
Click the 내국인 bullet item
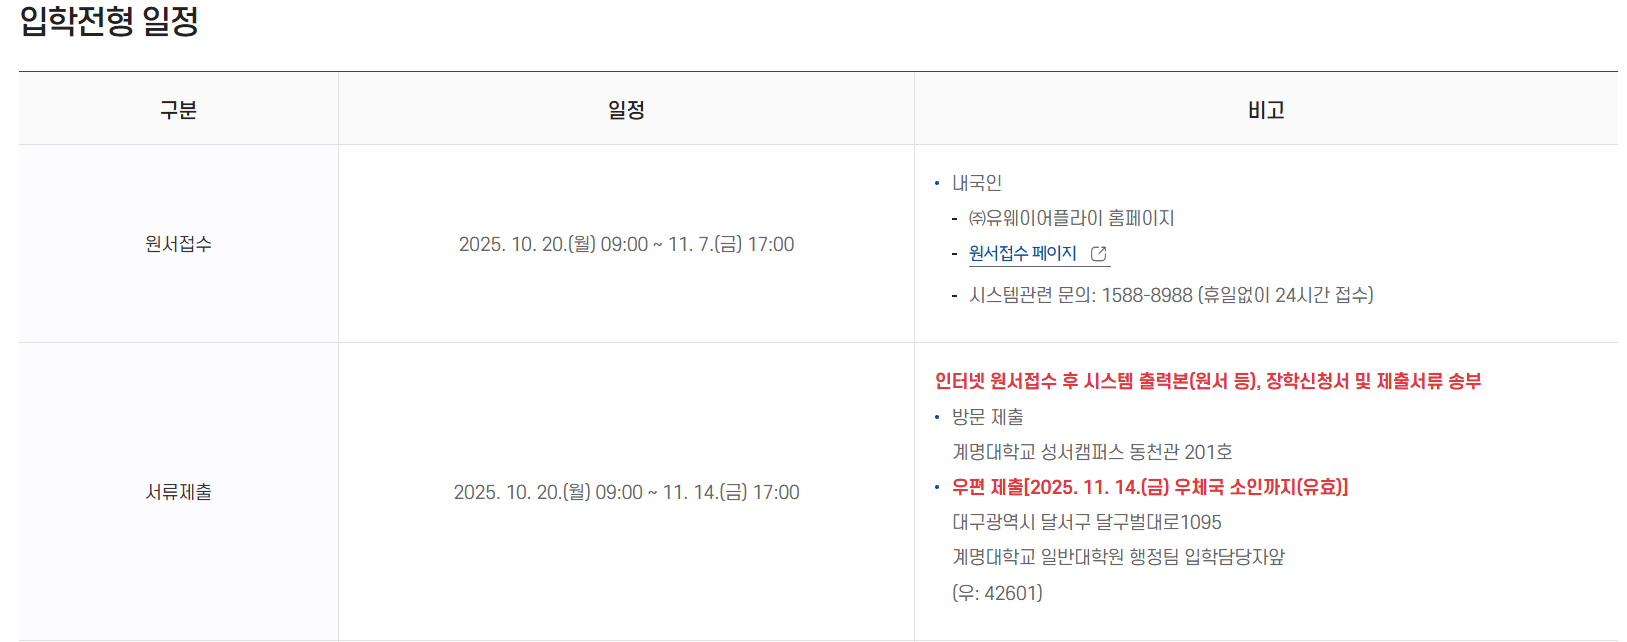click(976, 183)
